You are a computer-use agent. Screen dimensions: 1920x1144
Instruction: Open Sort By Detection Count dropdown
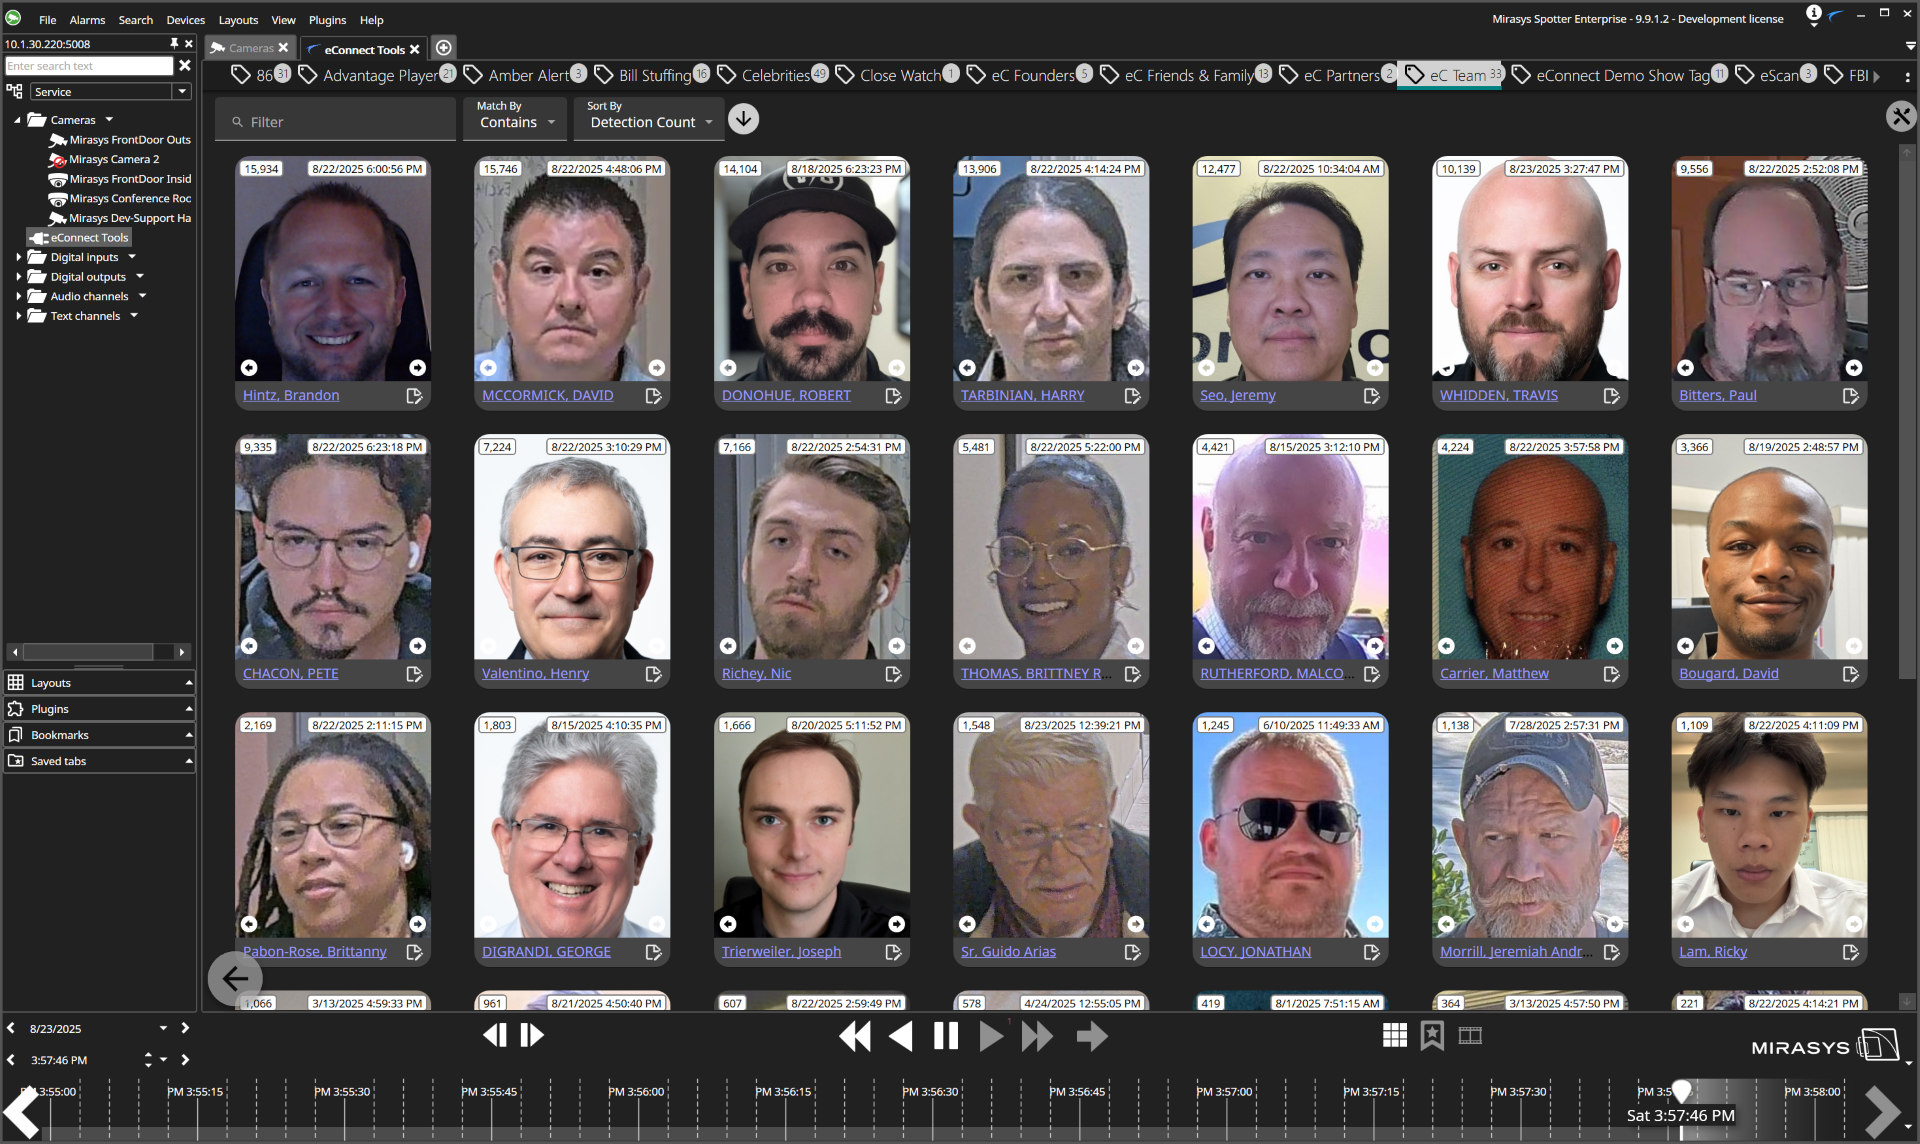(650, 121)
